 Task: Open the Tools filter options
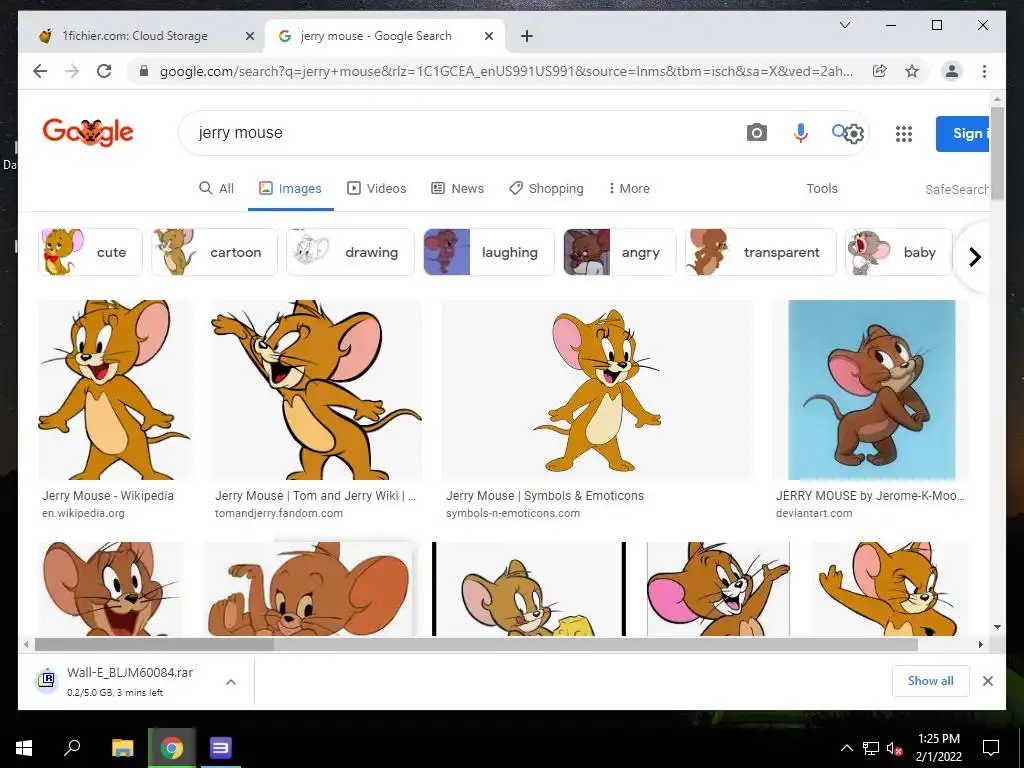click(x=822, y=189)
